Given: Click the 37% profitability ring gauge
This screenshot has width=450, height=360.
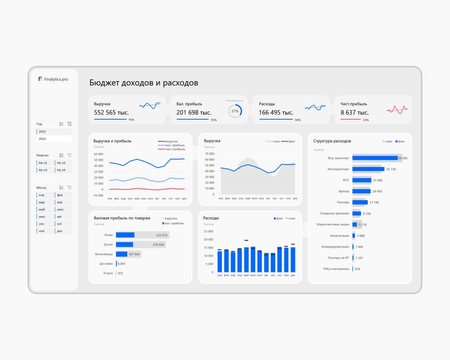Looking at the screenshot, I should 235,111.
